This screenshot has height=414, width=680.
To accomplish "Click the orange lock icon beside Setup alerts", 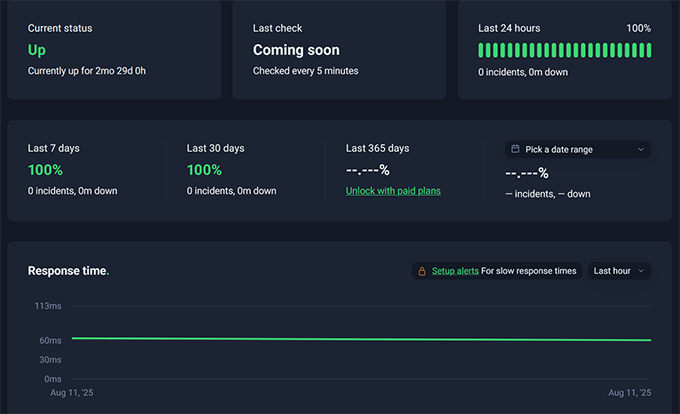I will coord(422,271).
